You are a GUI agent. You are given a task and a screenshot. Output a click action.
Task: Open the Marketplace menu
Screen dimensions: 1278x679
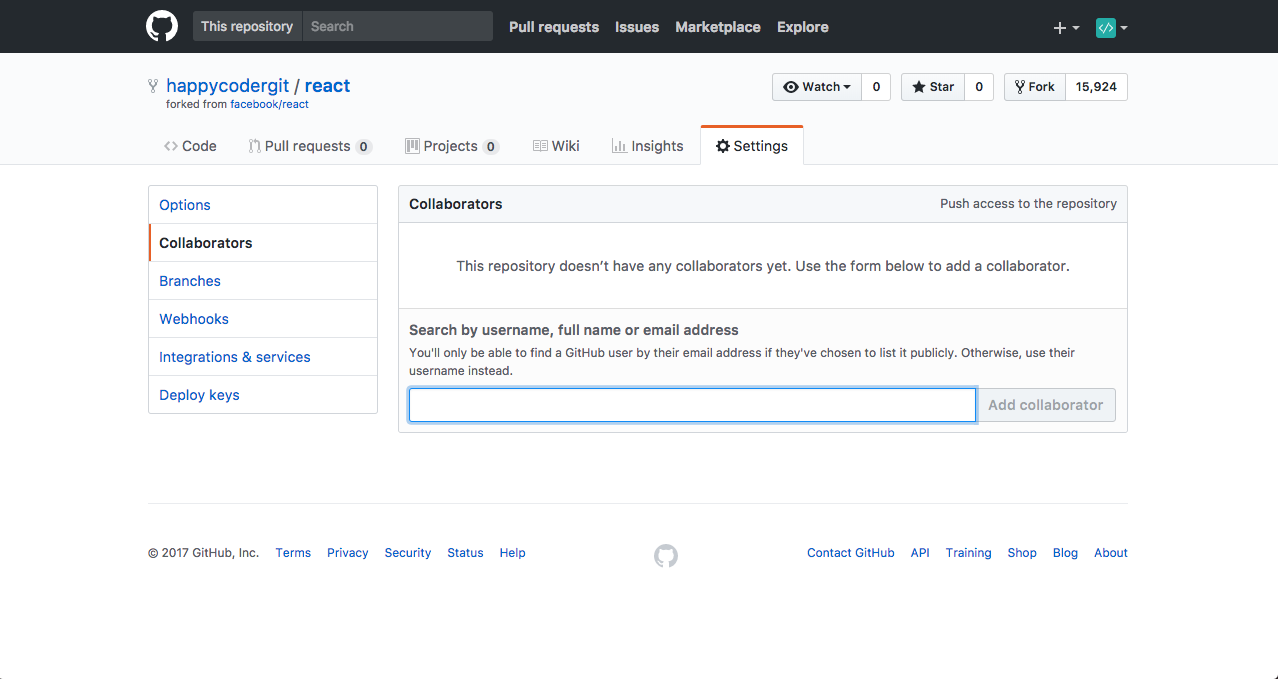pyautogui.click(x=717, y=27)
